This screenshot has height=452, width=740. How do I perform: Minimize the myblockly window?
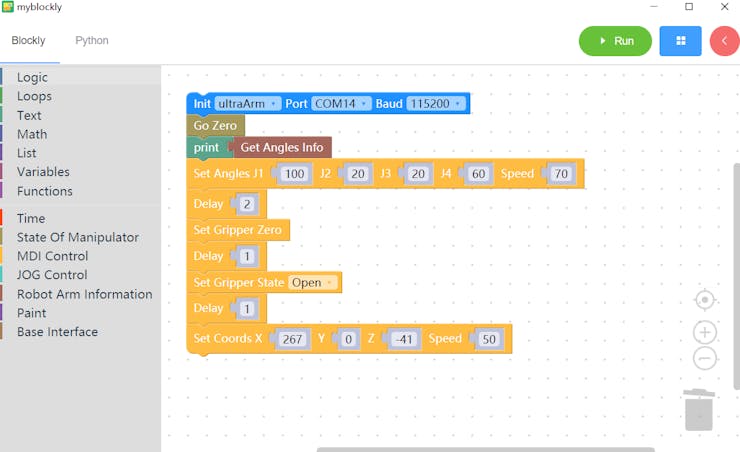pos(654,7)
